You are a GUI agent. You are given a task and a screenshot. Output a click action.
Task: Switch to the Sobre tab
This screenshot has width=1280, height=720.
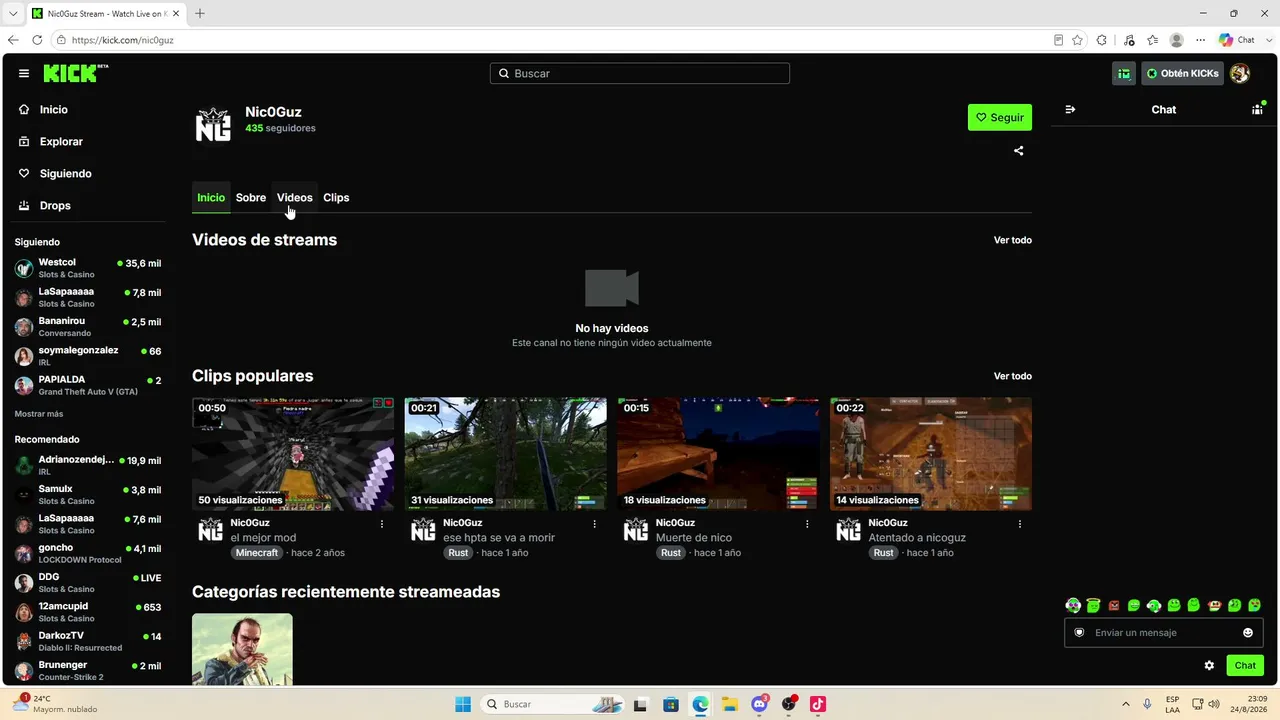[x=251, y=198]
